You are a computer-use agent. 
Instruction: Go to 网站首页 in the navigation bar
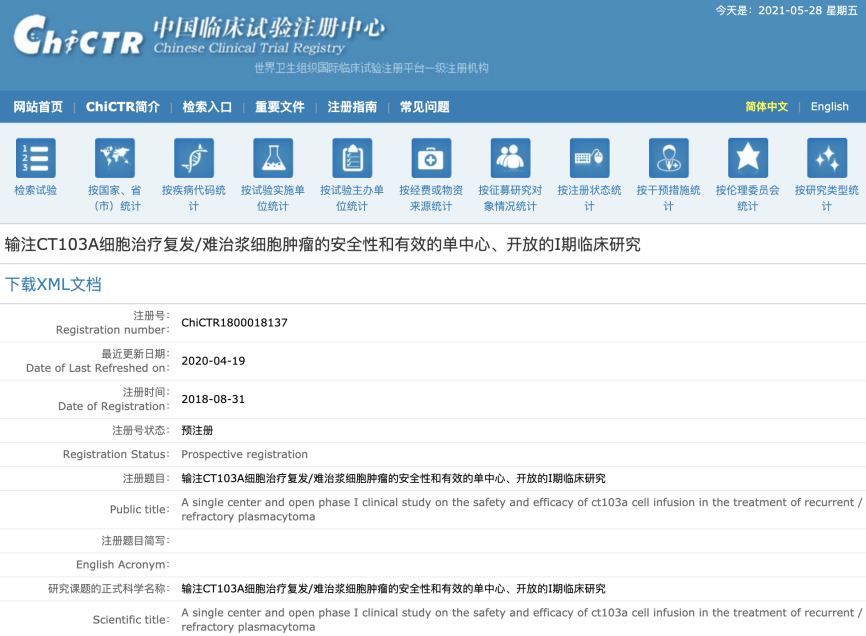tap(38, 107)
